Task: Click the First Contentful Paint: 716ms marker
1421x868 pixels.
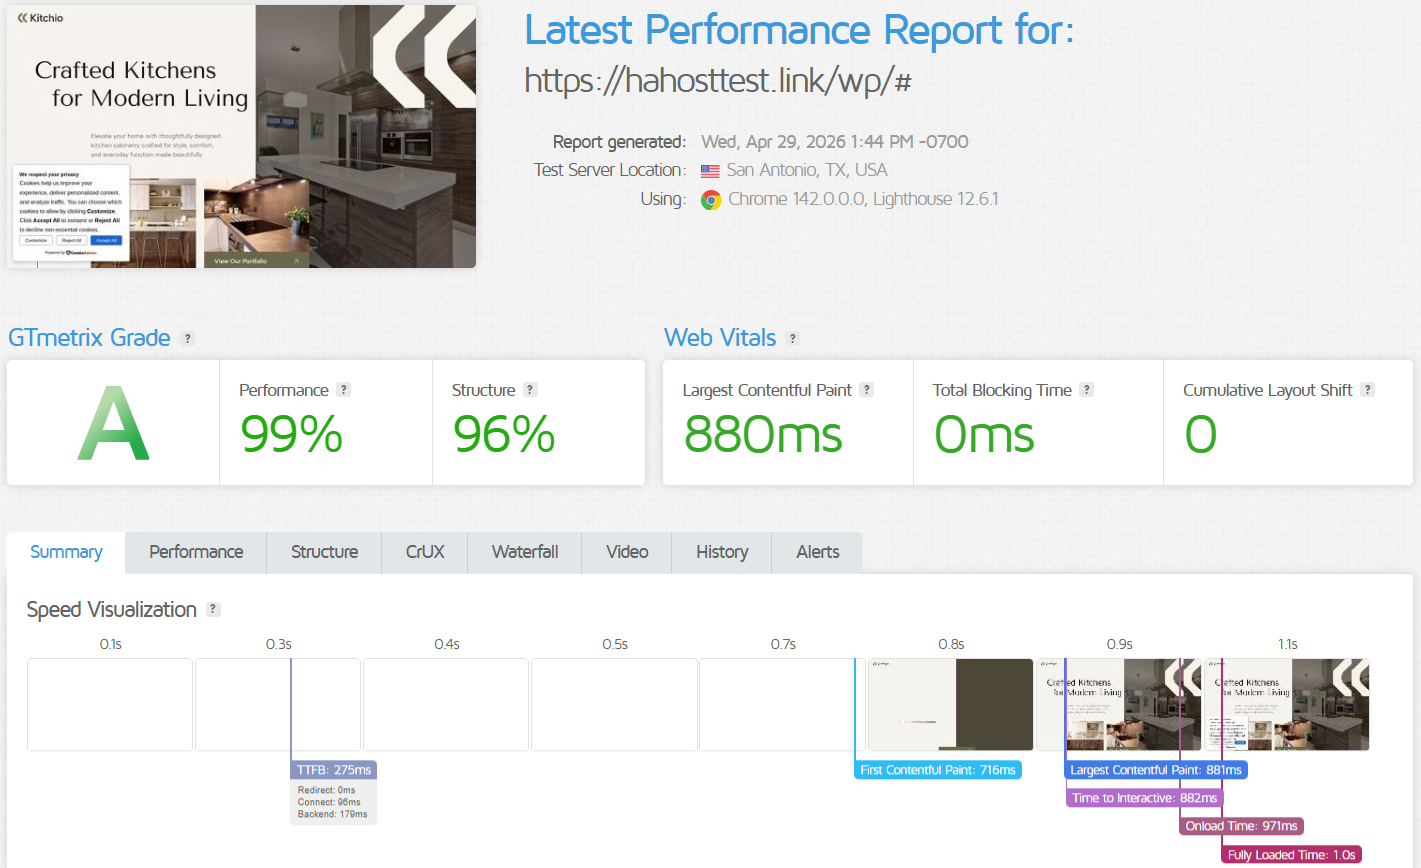Action: click(938, 770)
